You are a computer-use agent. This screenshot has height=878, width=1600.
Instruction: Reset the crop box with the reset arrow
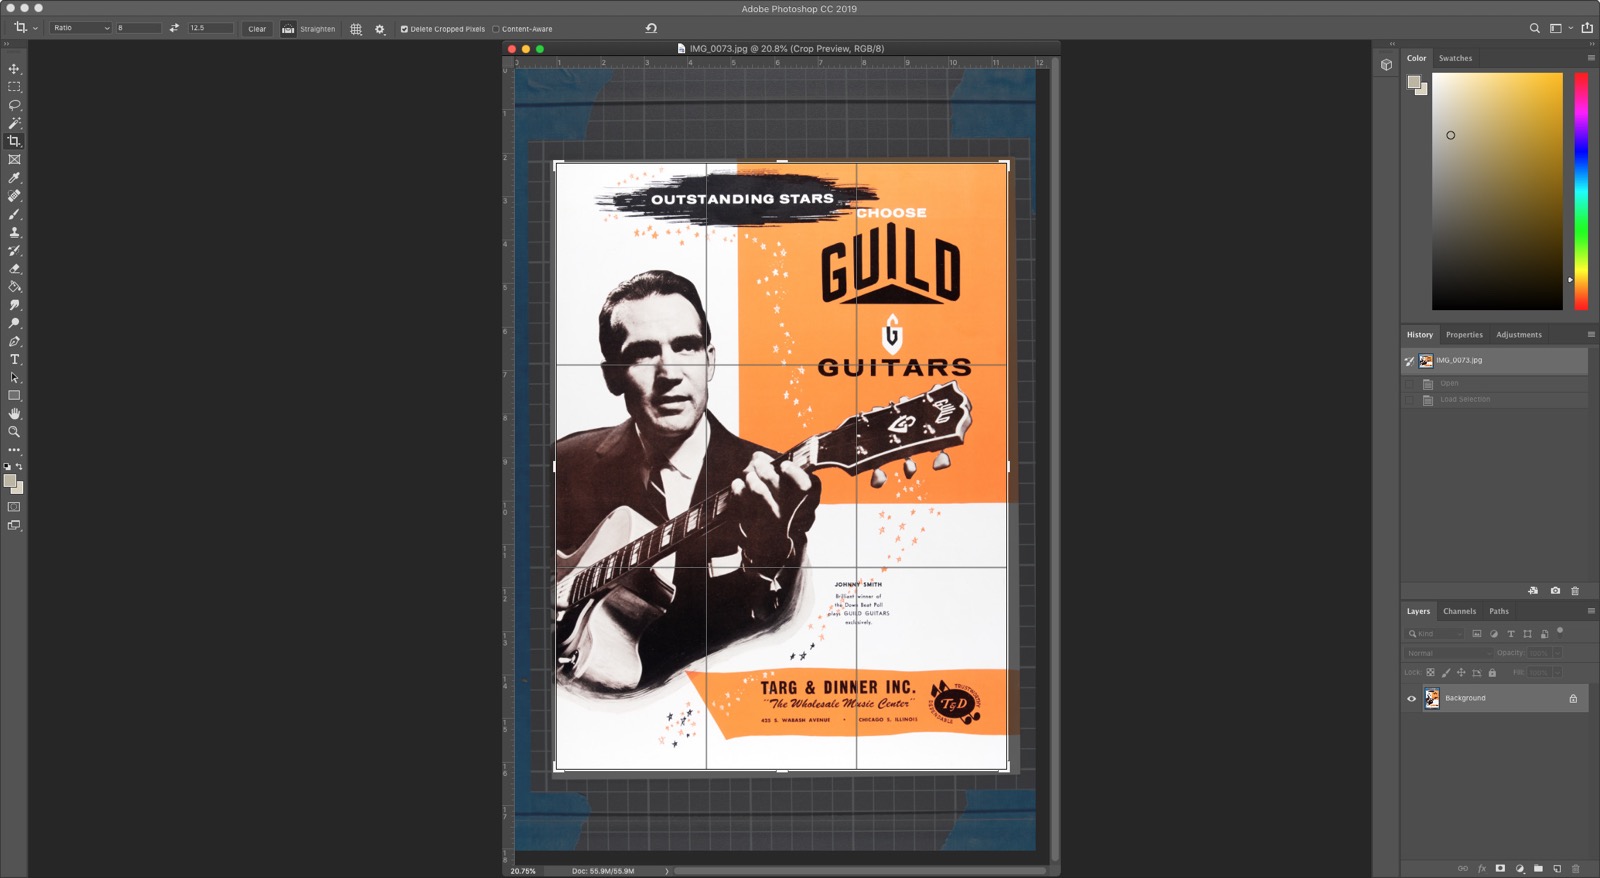pyautogui.click(x=651, y=28)
